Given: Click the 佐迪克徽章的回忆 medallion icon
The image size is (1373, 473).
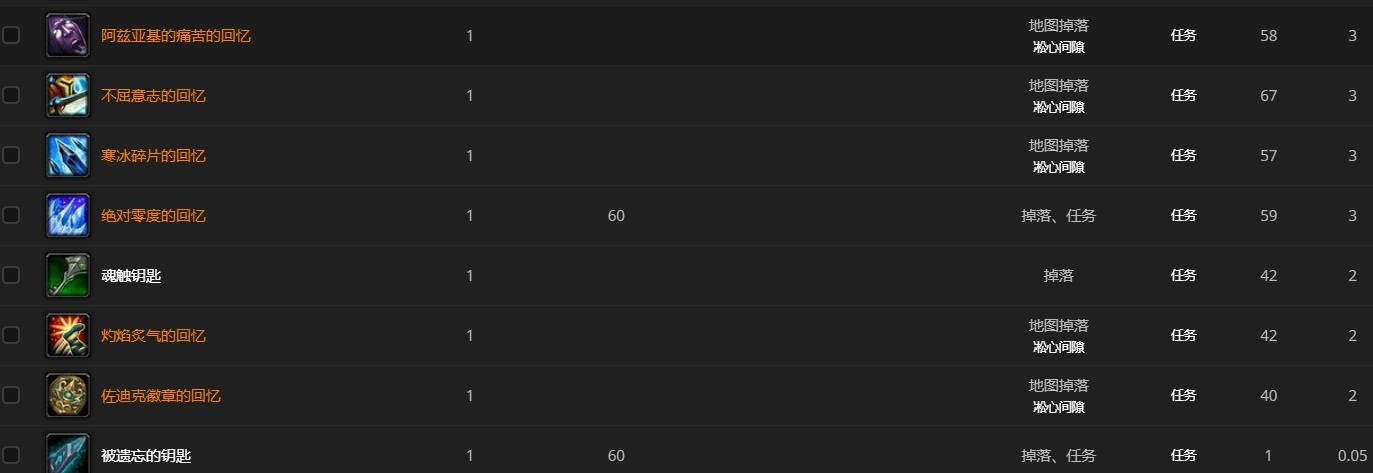Looking at the screenshot, I should point(68,396).
